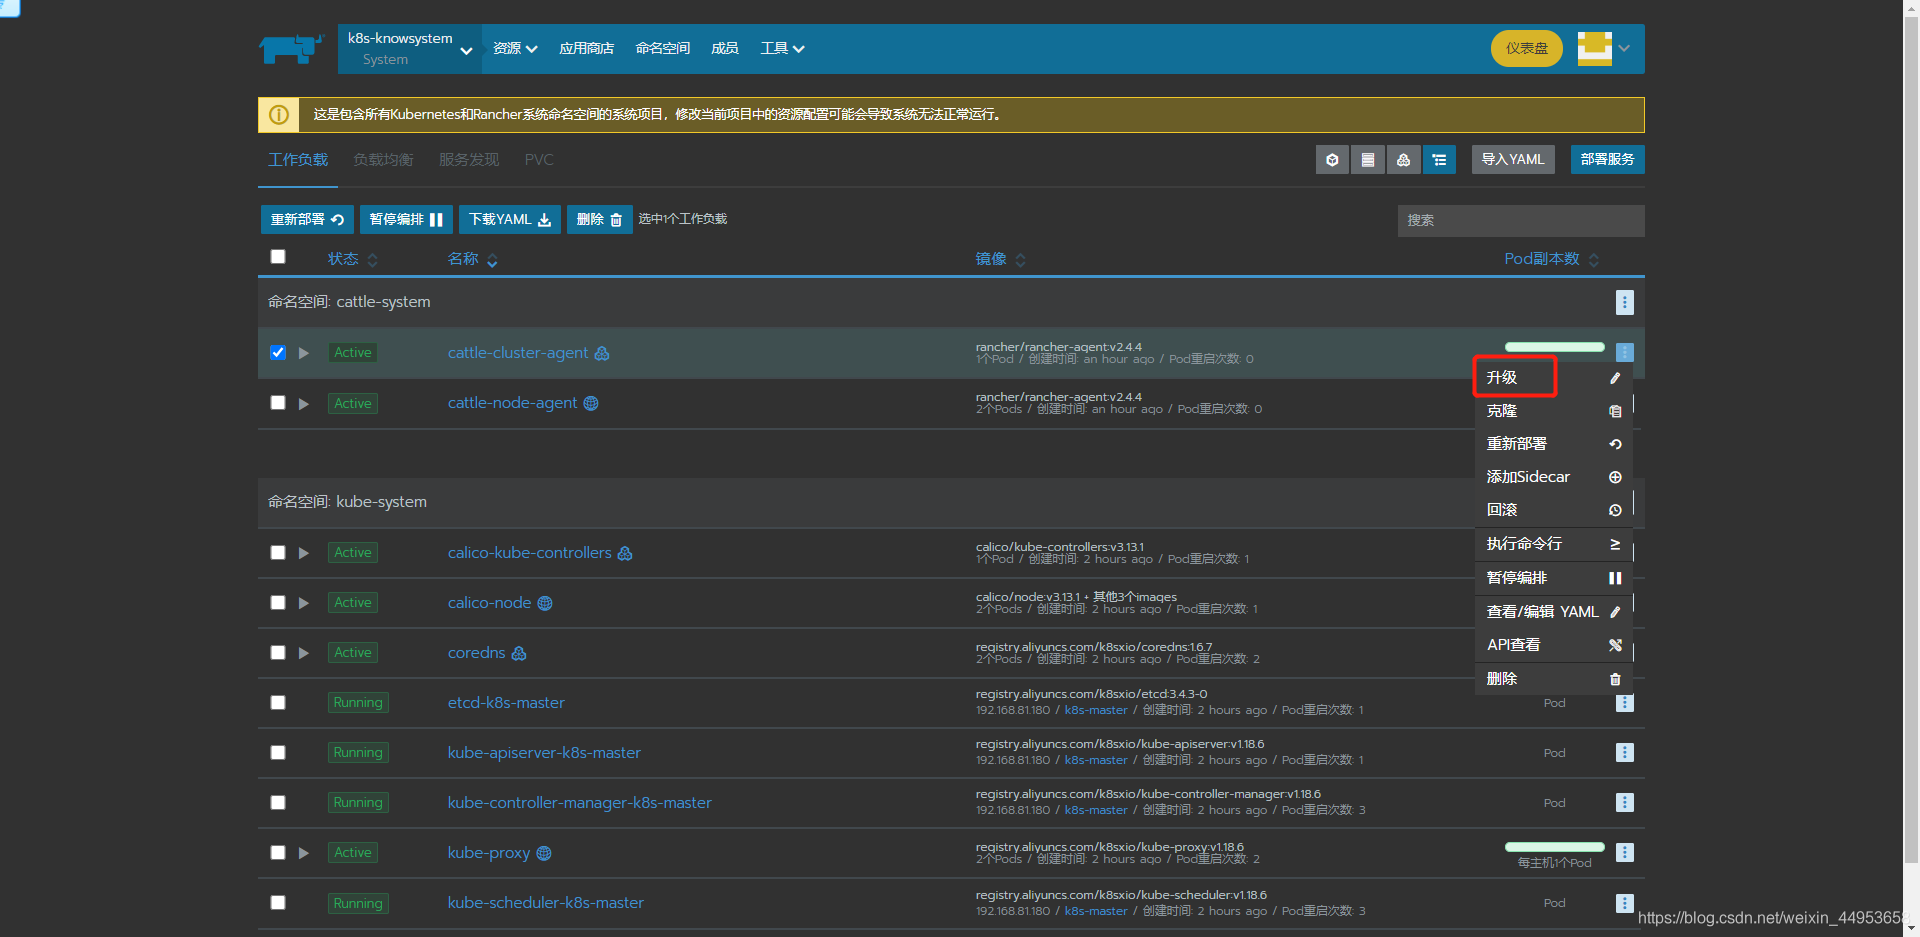Click the 下载YAML button

tap(510, 219)
